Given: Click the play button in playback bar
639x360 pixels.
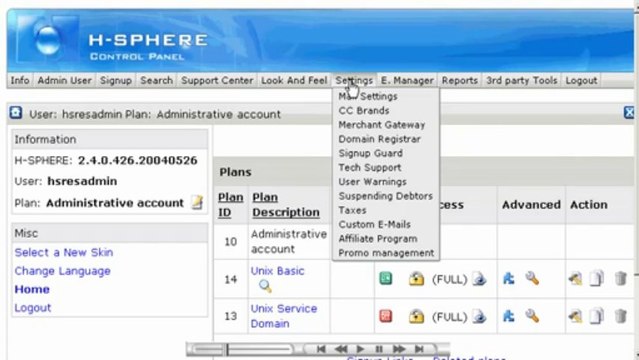Looking at the screenshot, I should click(x=360, y=349).
